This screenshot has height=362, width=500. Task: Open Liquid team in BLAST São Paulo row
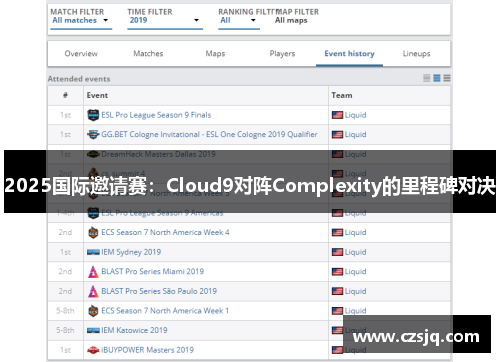pyautogui.click(x=356, y=291)
